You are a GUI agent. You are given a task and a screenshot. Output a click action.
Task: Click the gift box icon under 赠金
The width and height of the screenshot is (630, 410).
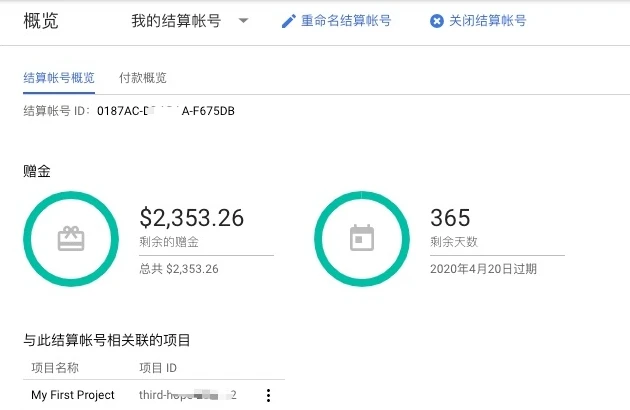pos(70,238)
